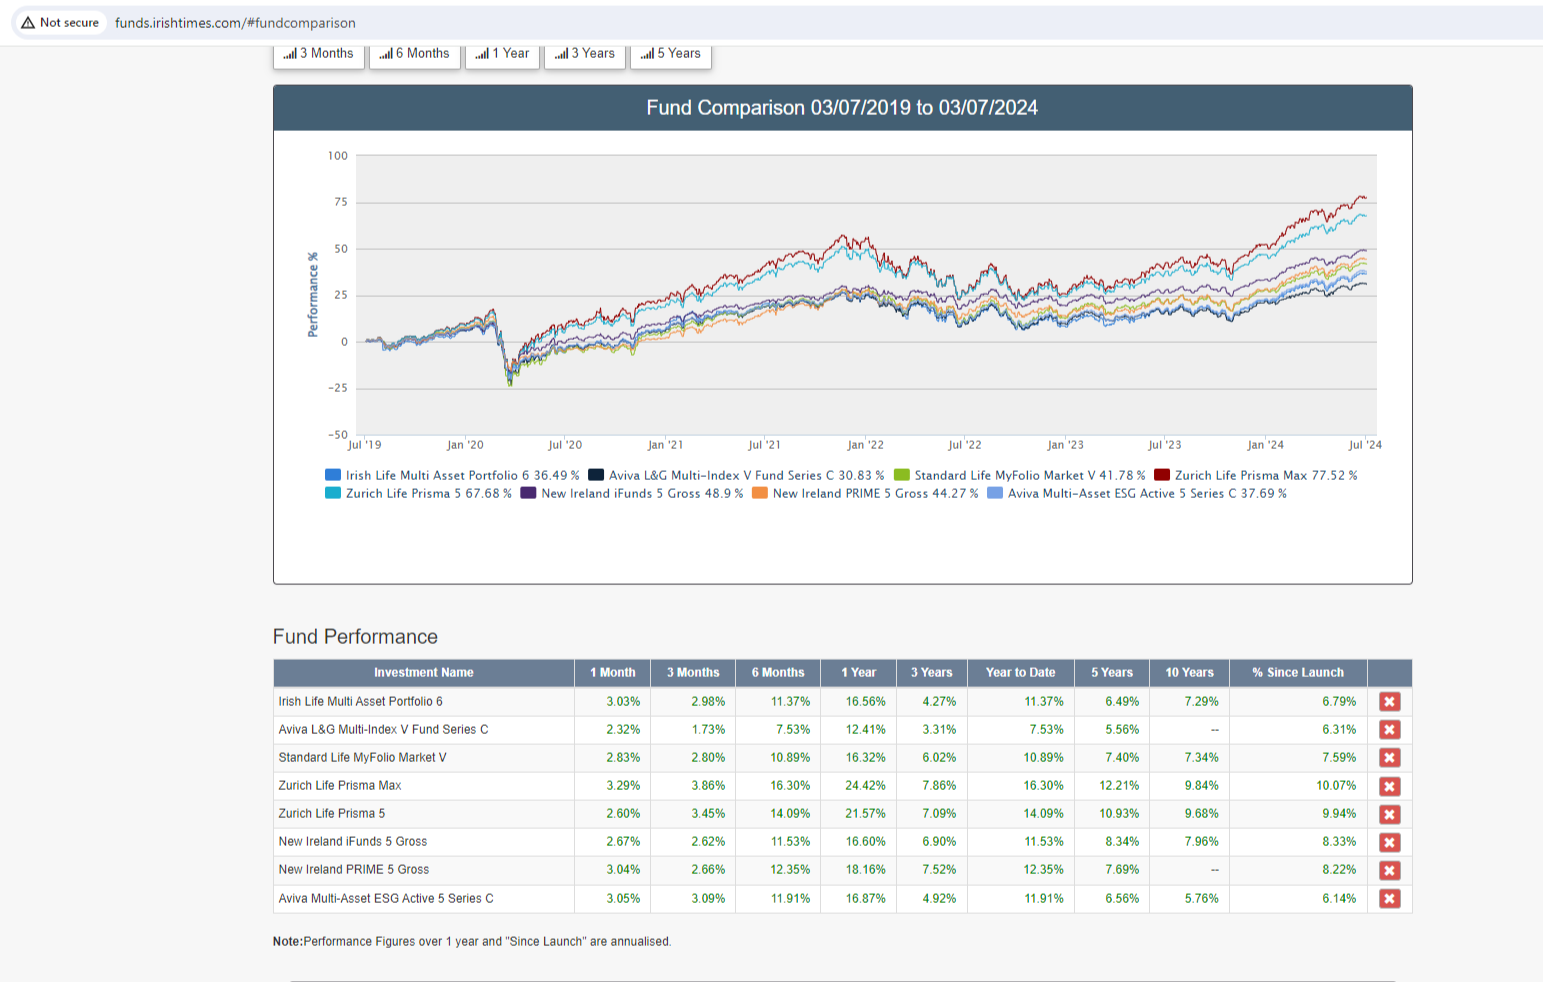The height and width of the screenshot is (982, 1543).
Task: Click the 3 Months column header
Action: point(693,673)
